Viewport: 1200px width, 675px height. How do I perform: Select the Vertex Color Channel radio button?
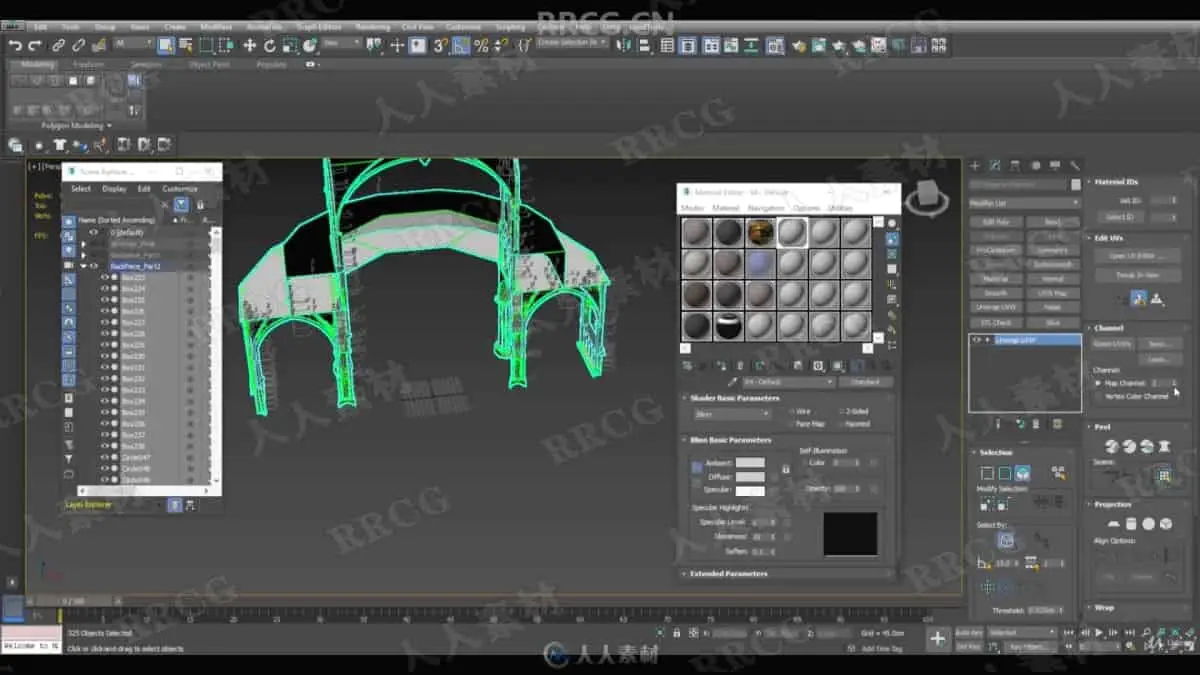click(x=1097, y=396)
